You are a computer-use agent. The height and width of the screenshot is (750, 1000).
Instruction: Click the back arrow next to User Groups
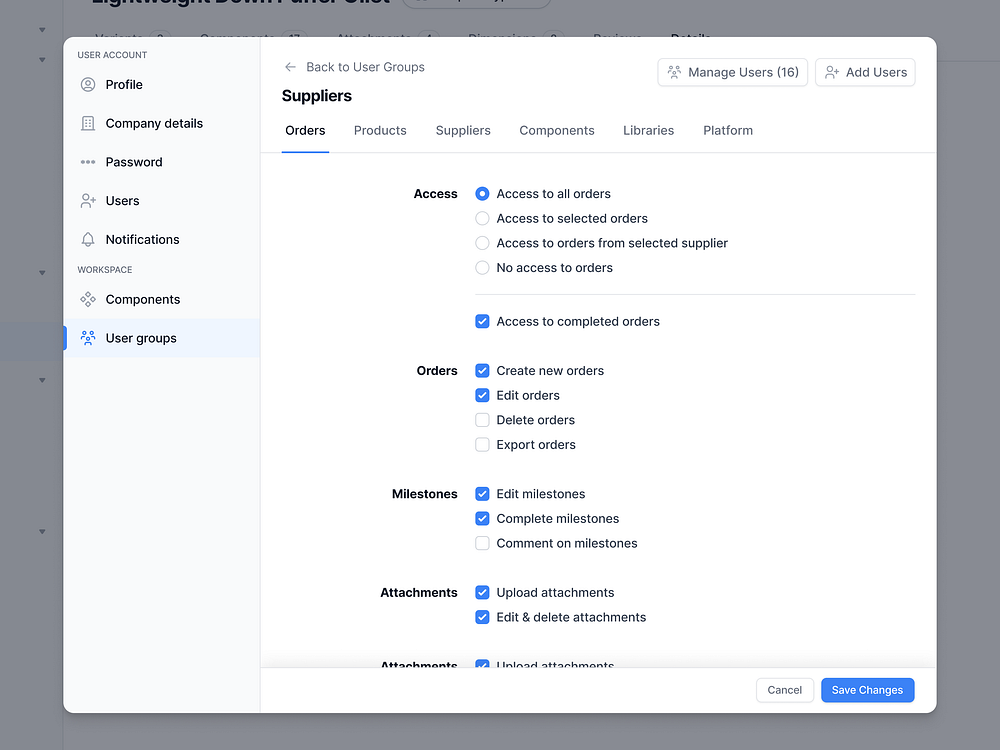point(289,67)
